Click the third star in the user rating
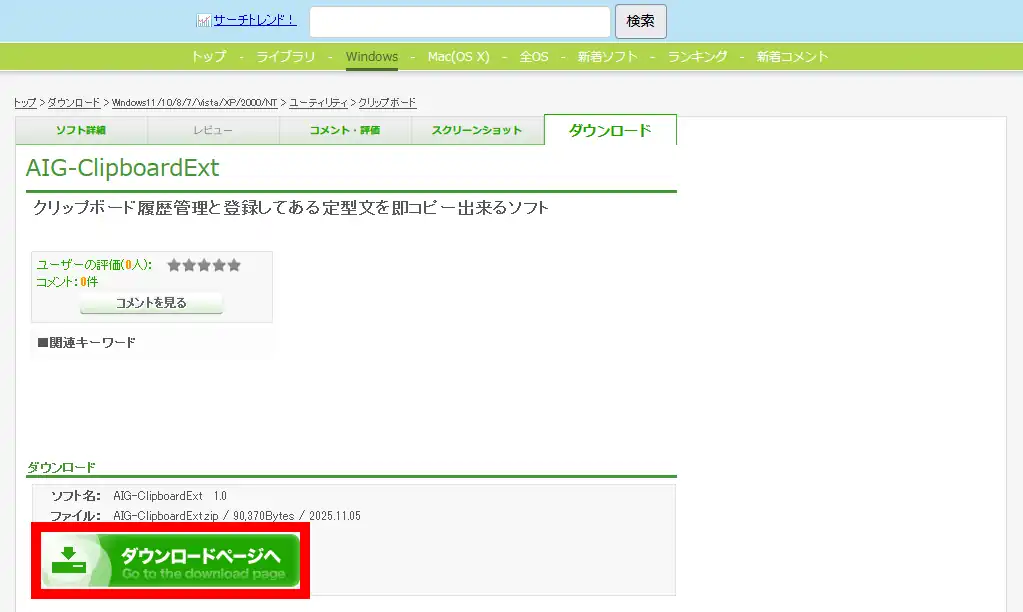Screen dimensions: 1023x612 [204, 265]
